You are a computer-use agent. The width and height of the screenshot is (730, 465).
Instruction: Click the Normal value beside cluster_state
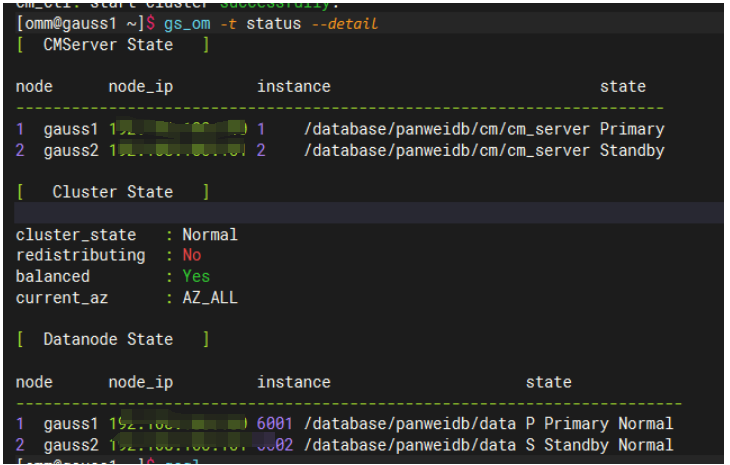[210, 235]
